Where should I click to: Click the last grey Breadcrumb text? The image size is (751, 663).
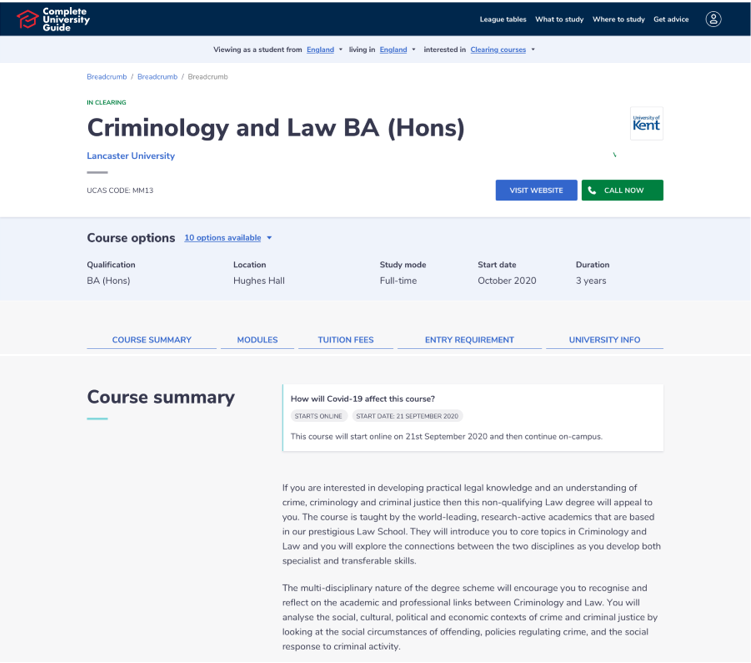[x=208, y=77]
